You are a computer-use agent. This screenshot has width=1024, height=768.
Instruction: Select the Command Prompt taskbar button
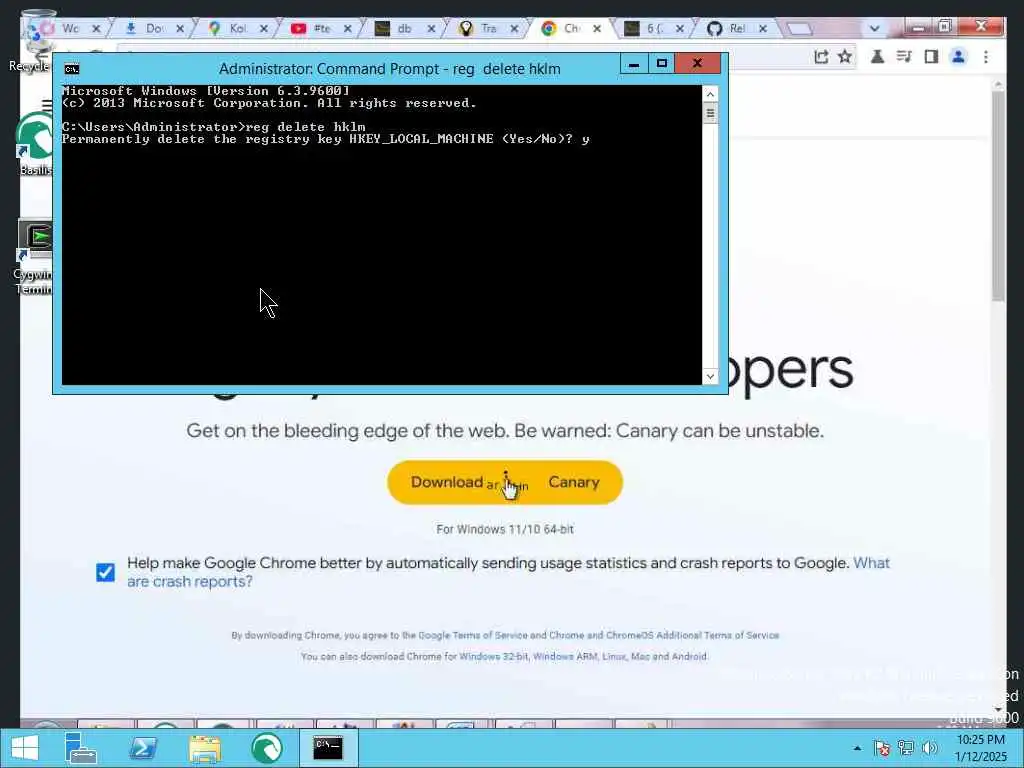click(x=328, y=748)
